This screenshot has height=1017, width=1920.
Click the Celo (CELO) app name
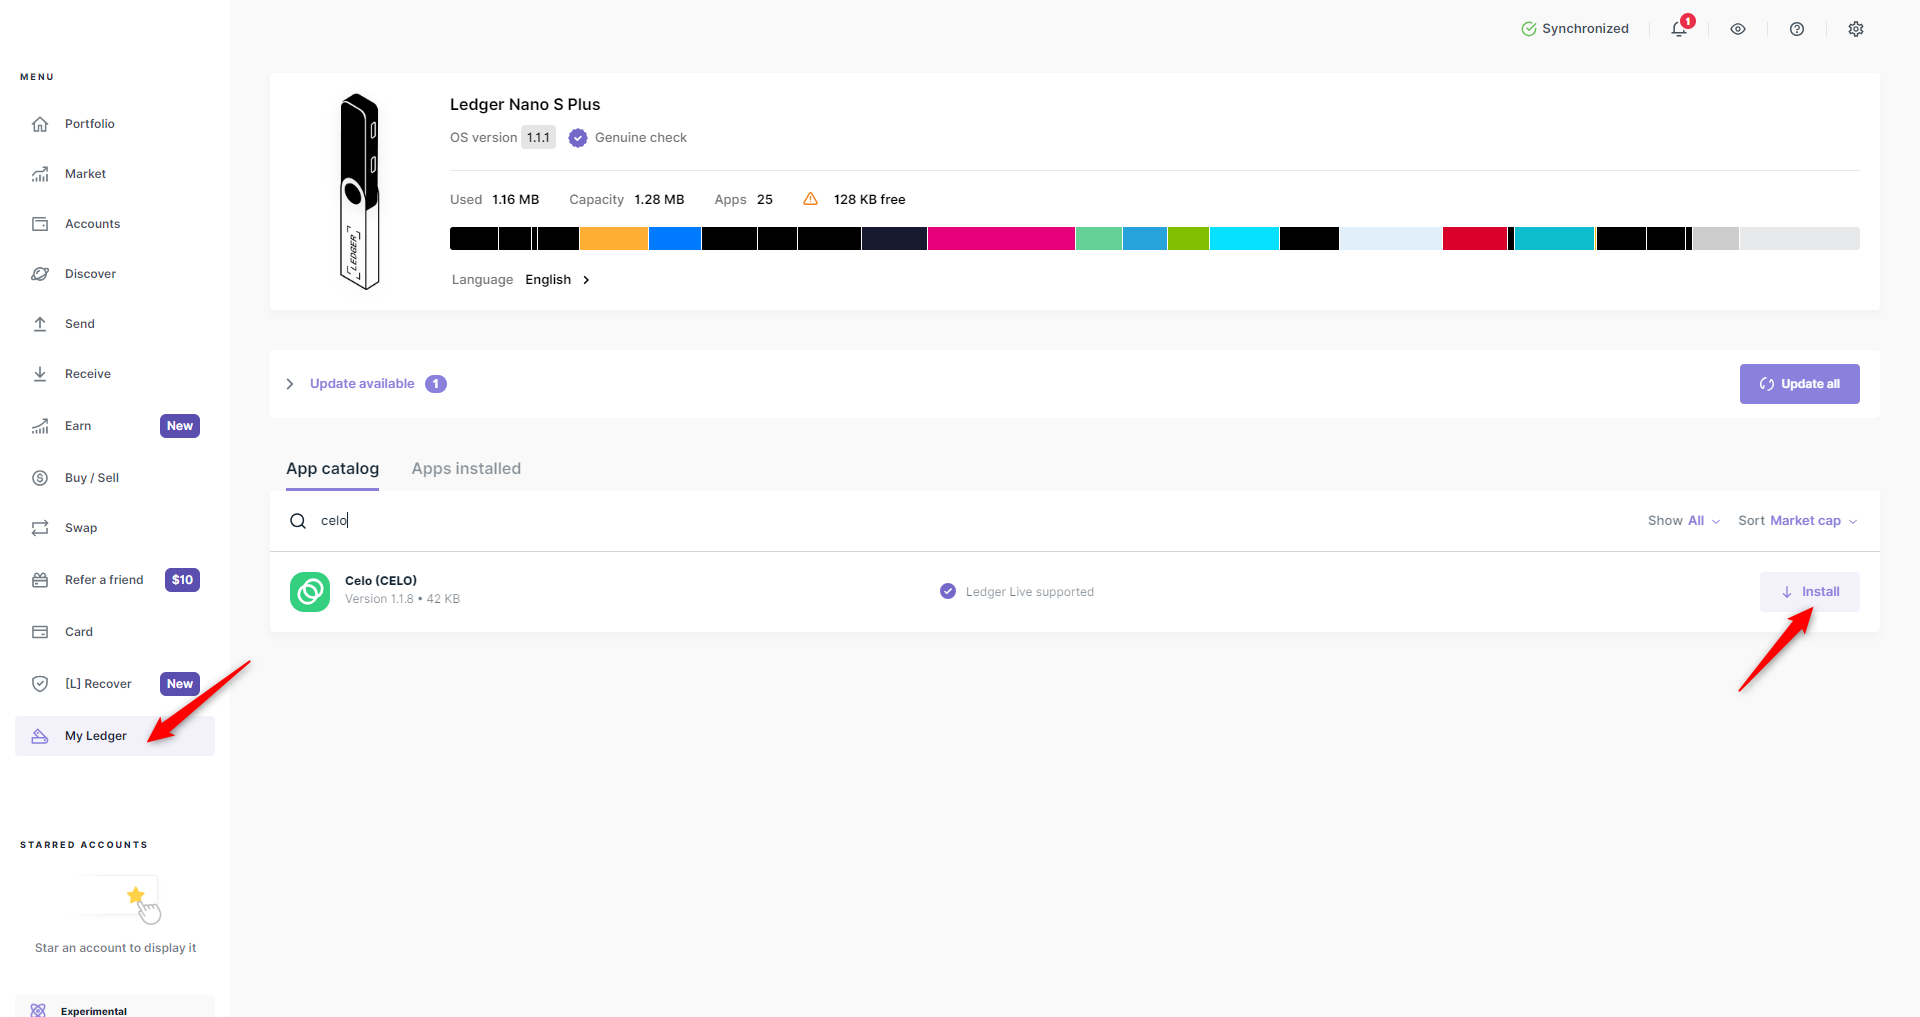(381, 581)
